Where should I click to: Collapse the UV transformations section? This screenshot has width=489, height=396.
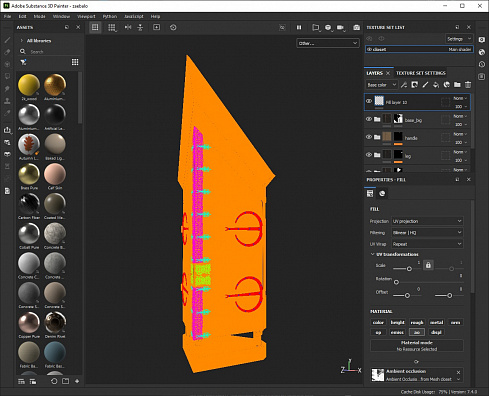pyautogui.click(x=373, y=254)
